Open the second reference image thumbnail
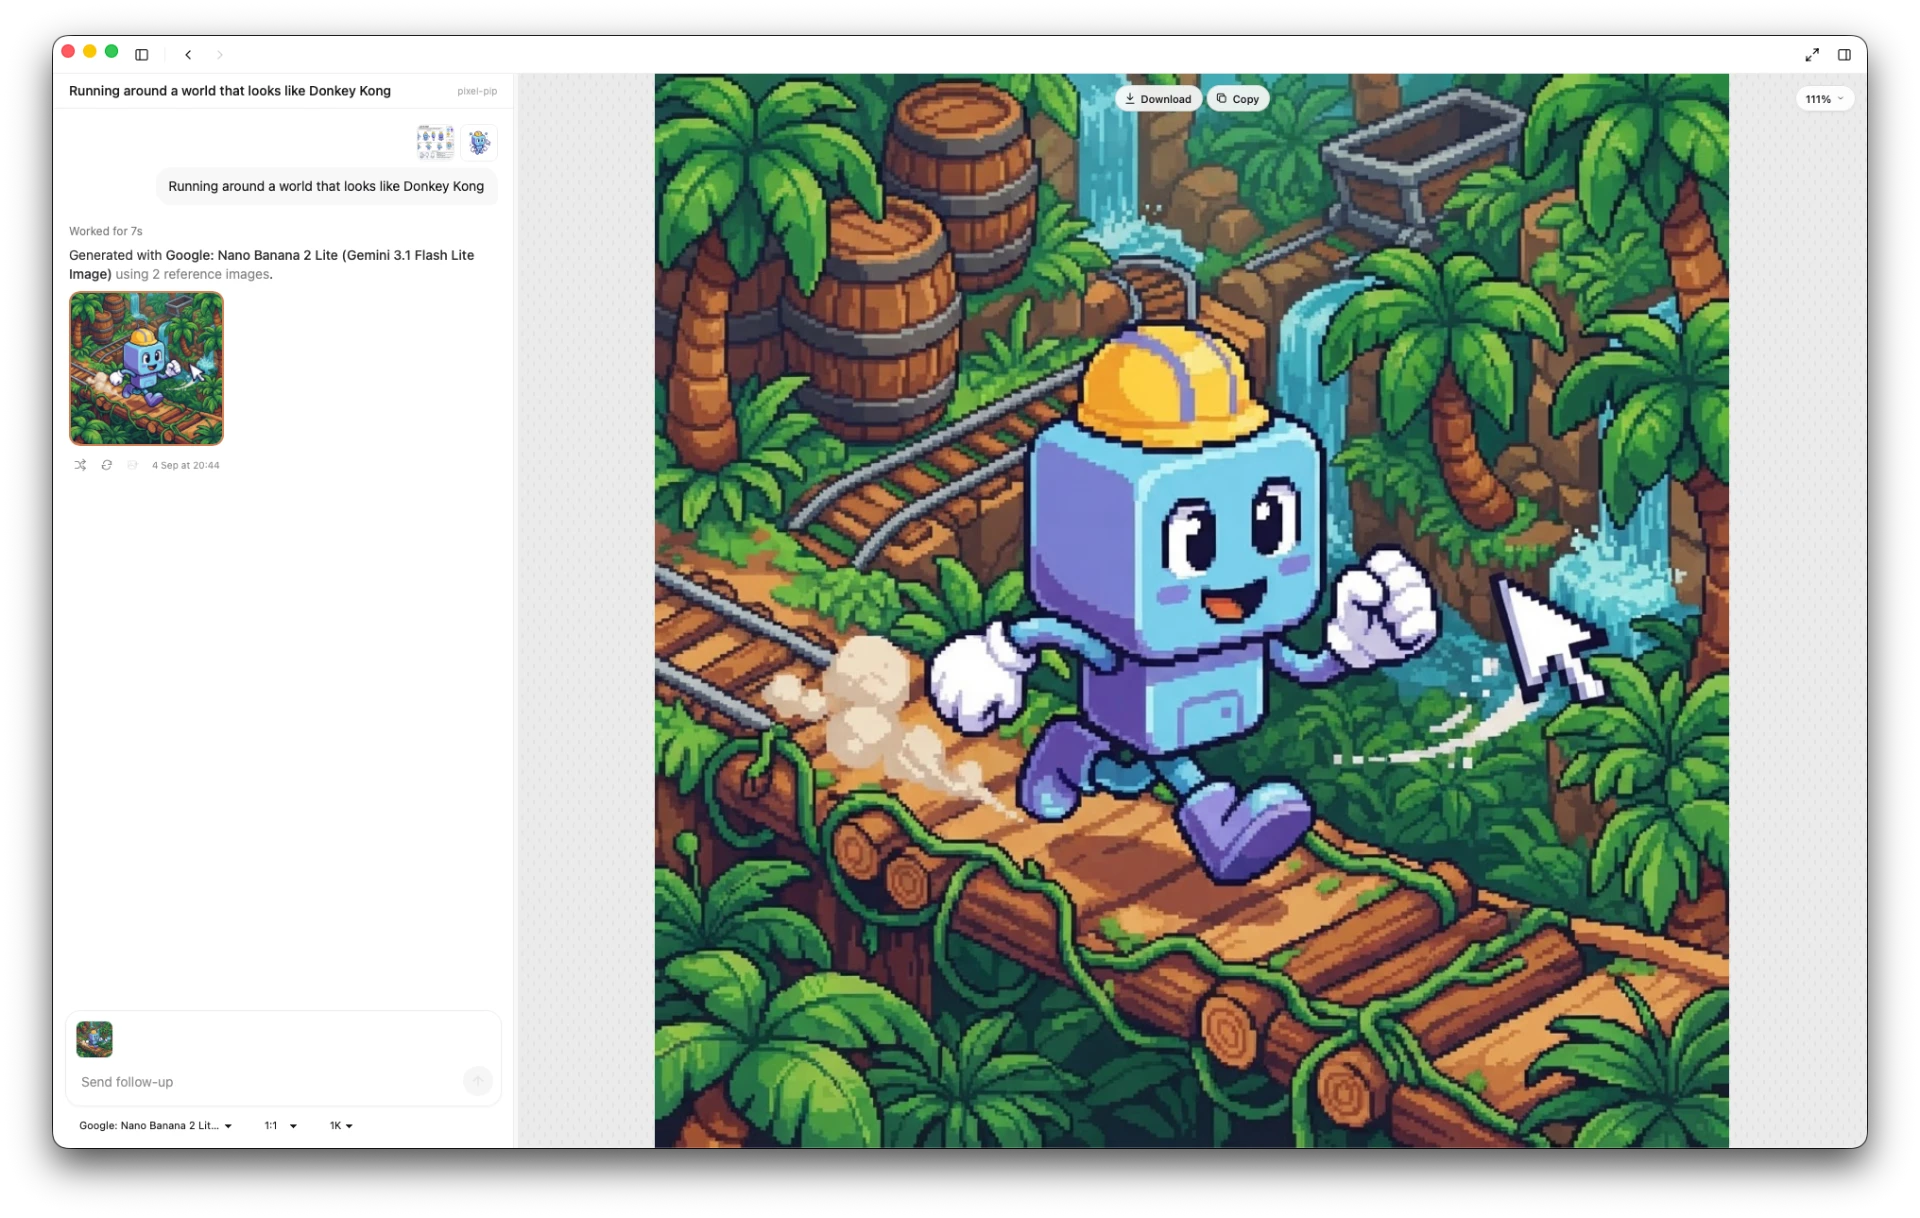The height and width of the screenshot is (1218, 1920). pos(479,142)
